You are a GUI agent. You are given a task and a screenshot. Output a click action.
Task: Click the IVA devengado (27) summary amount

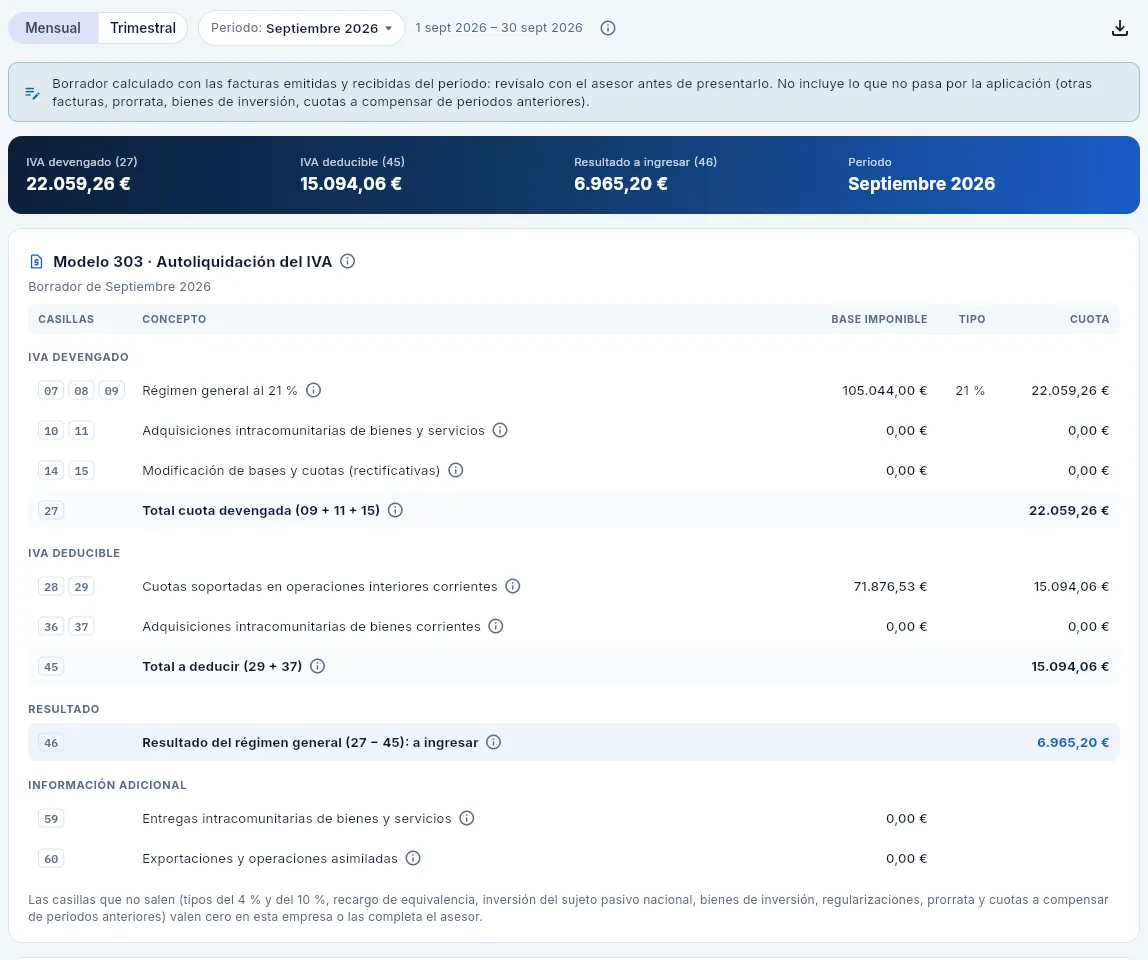tap(78, 184)
